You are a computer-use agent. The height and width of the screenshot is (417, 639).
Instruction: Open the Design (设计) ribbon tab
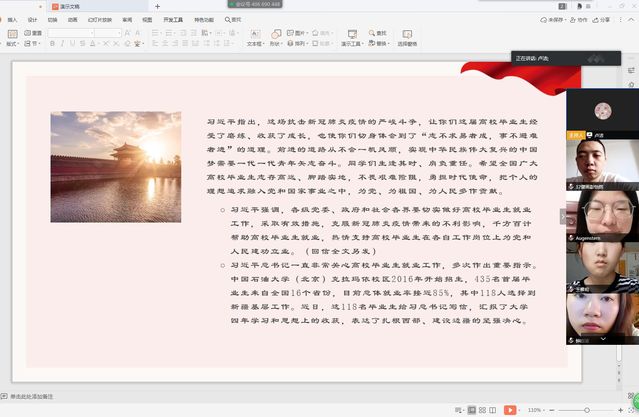point(33,19)
